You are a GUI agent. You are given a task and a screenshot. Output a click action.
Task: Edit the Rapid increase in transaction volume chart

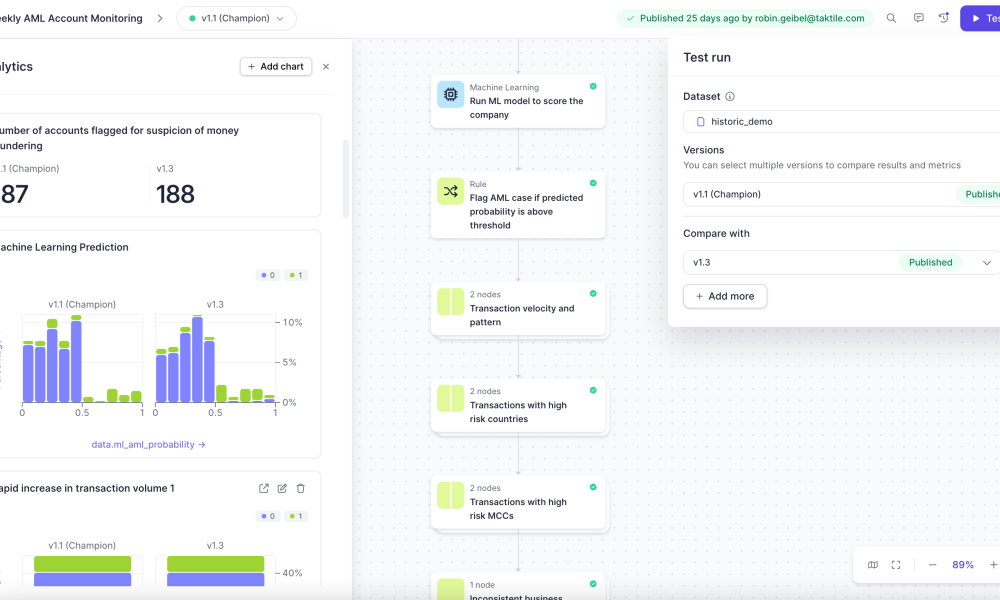(x=282, y=488)
